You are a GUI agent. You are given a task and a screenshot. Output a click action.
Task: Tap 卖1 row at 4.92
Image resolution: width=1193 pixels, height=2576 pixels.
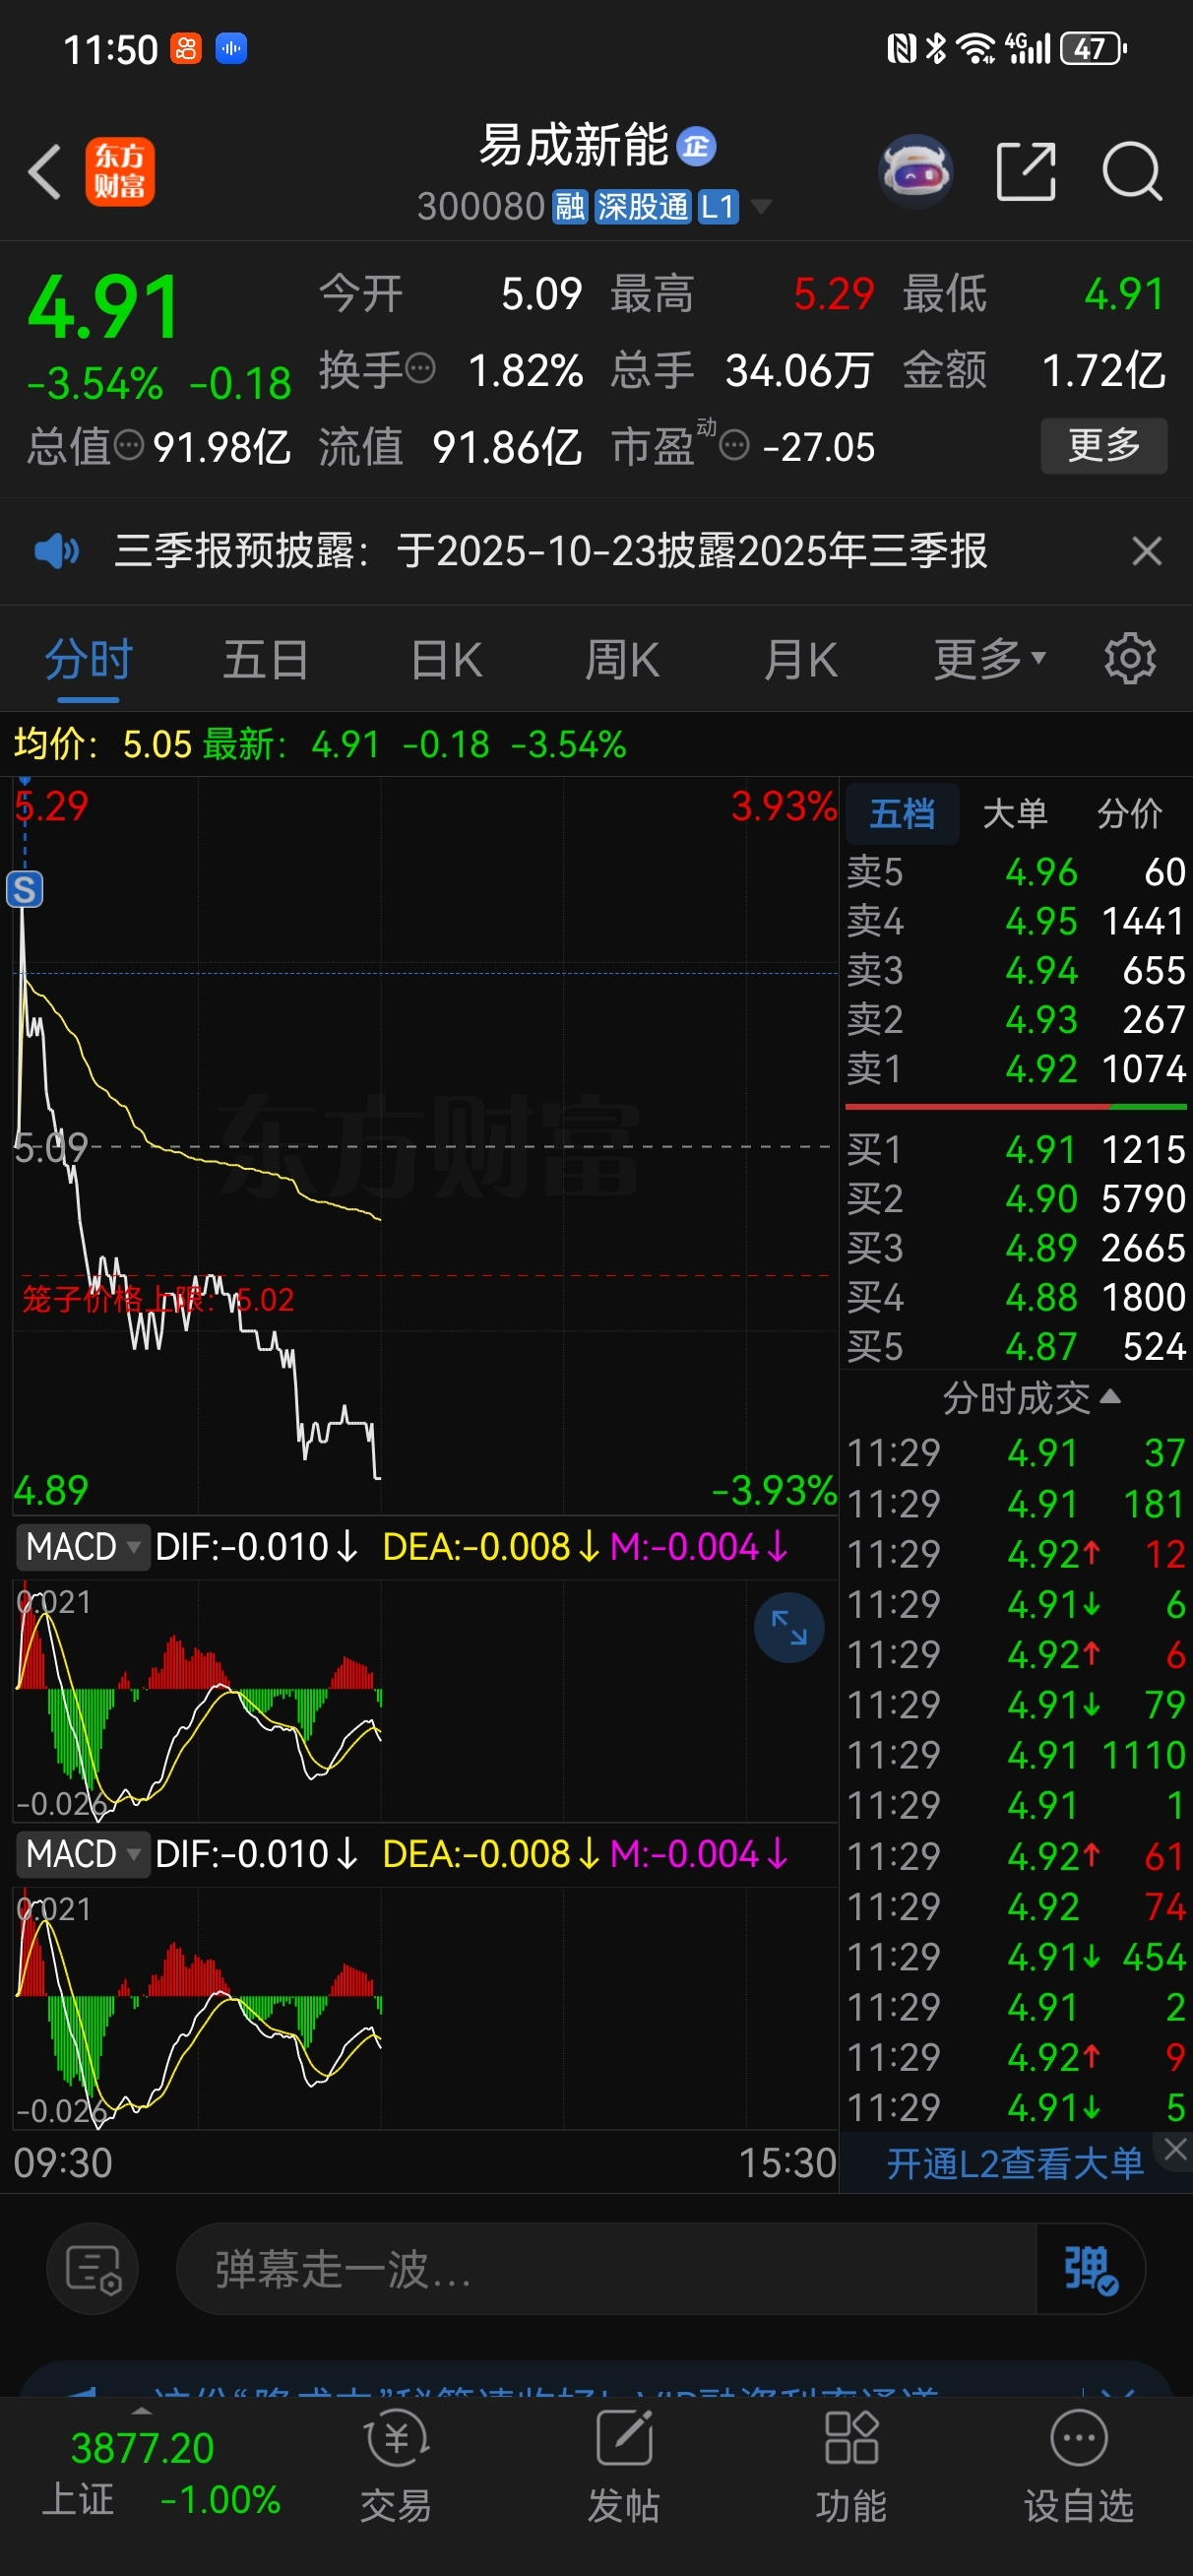1016,1069
